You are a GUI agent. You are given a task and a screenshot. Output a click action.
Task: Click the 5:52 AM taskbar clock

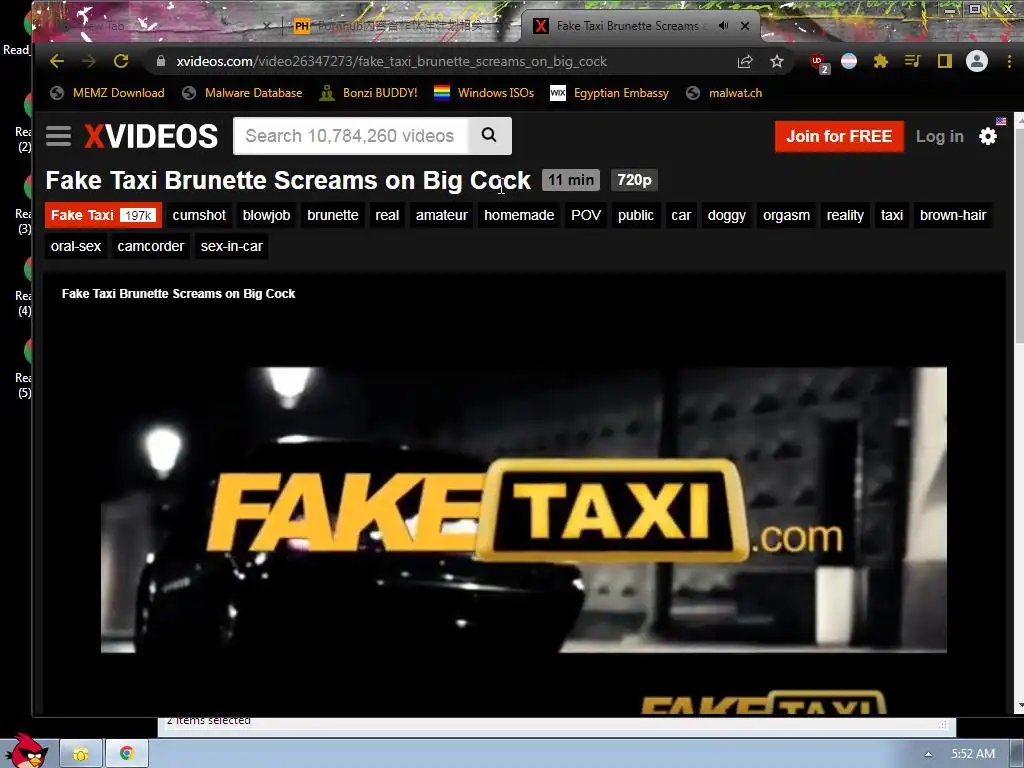(x=973, y=754)
